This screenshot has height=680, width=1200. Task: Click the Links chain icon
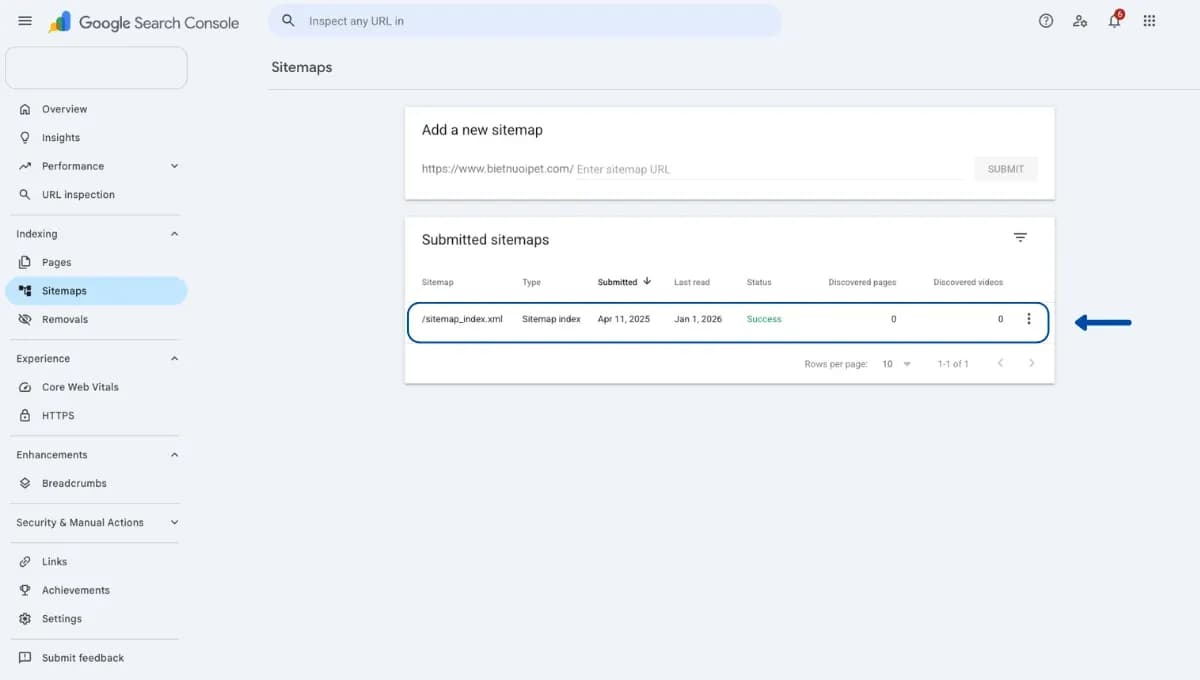(25, 562)
